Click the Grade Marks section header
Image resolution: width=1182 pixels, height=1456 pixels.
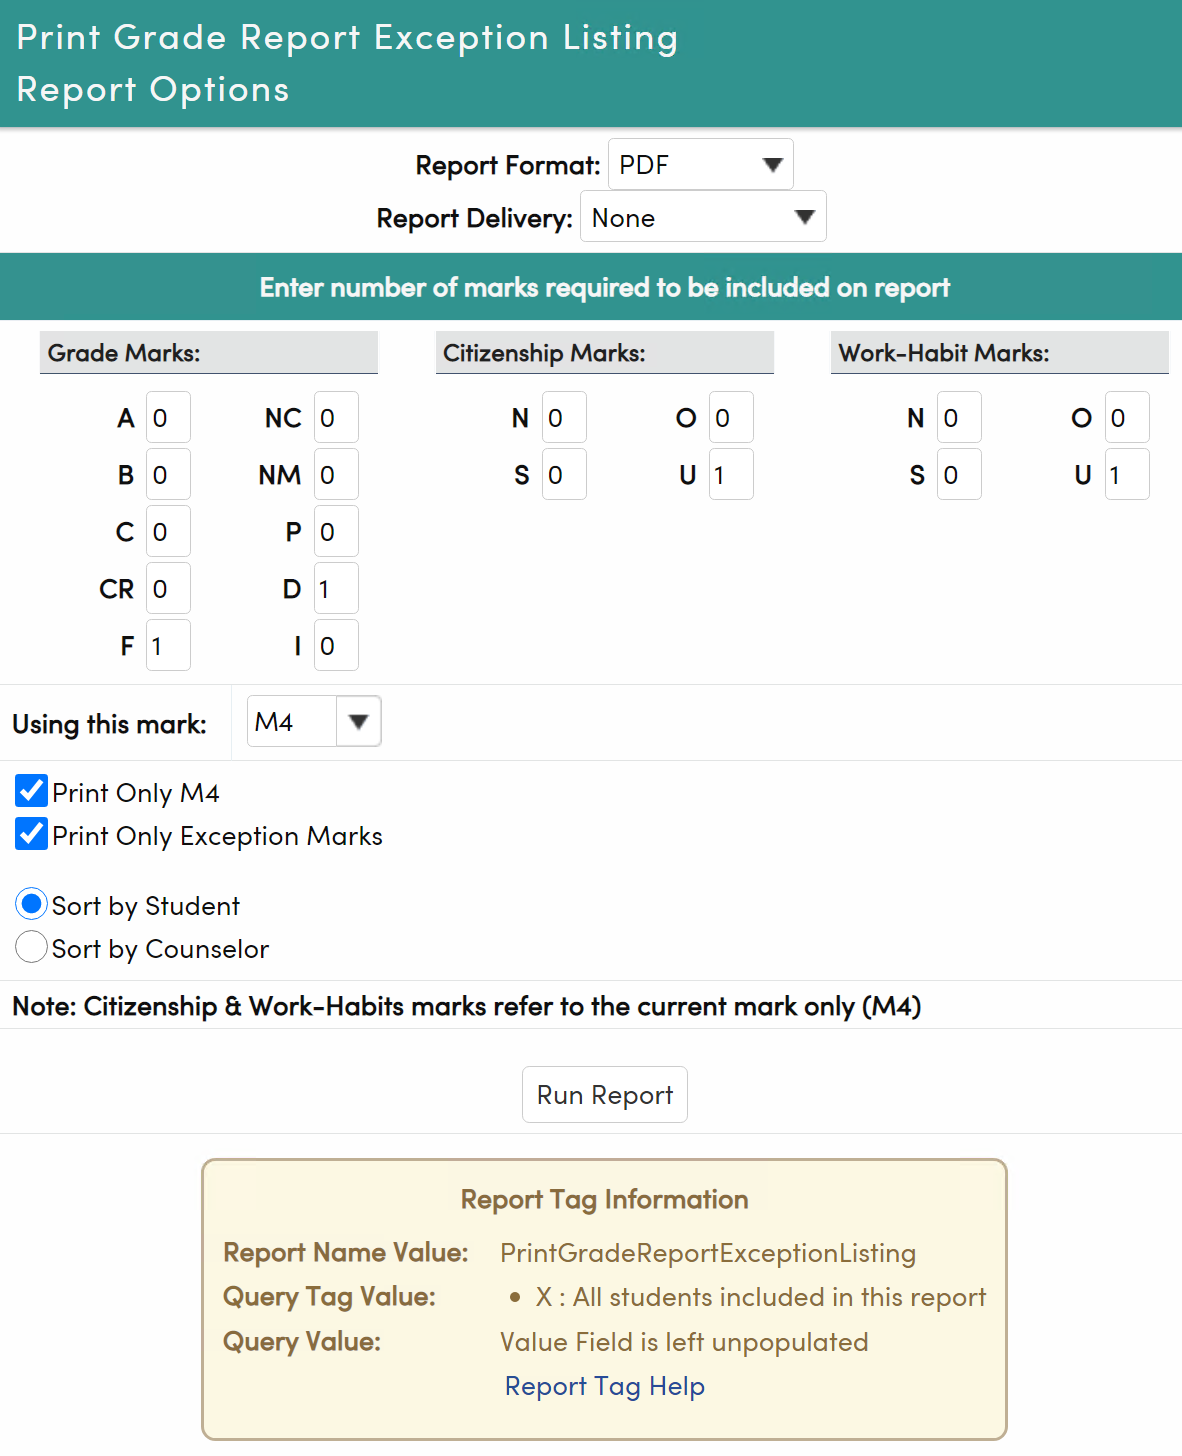pos(209,352)
